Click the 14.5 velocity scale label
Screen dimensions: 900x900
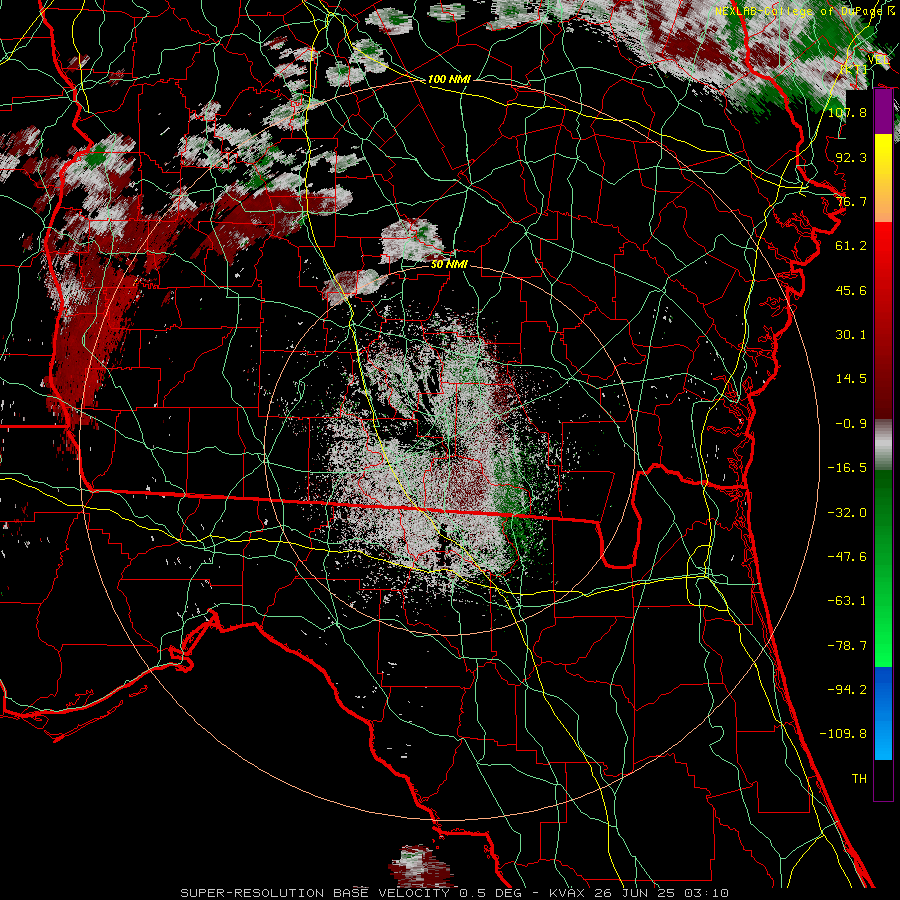click(x=851, y=379)
